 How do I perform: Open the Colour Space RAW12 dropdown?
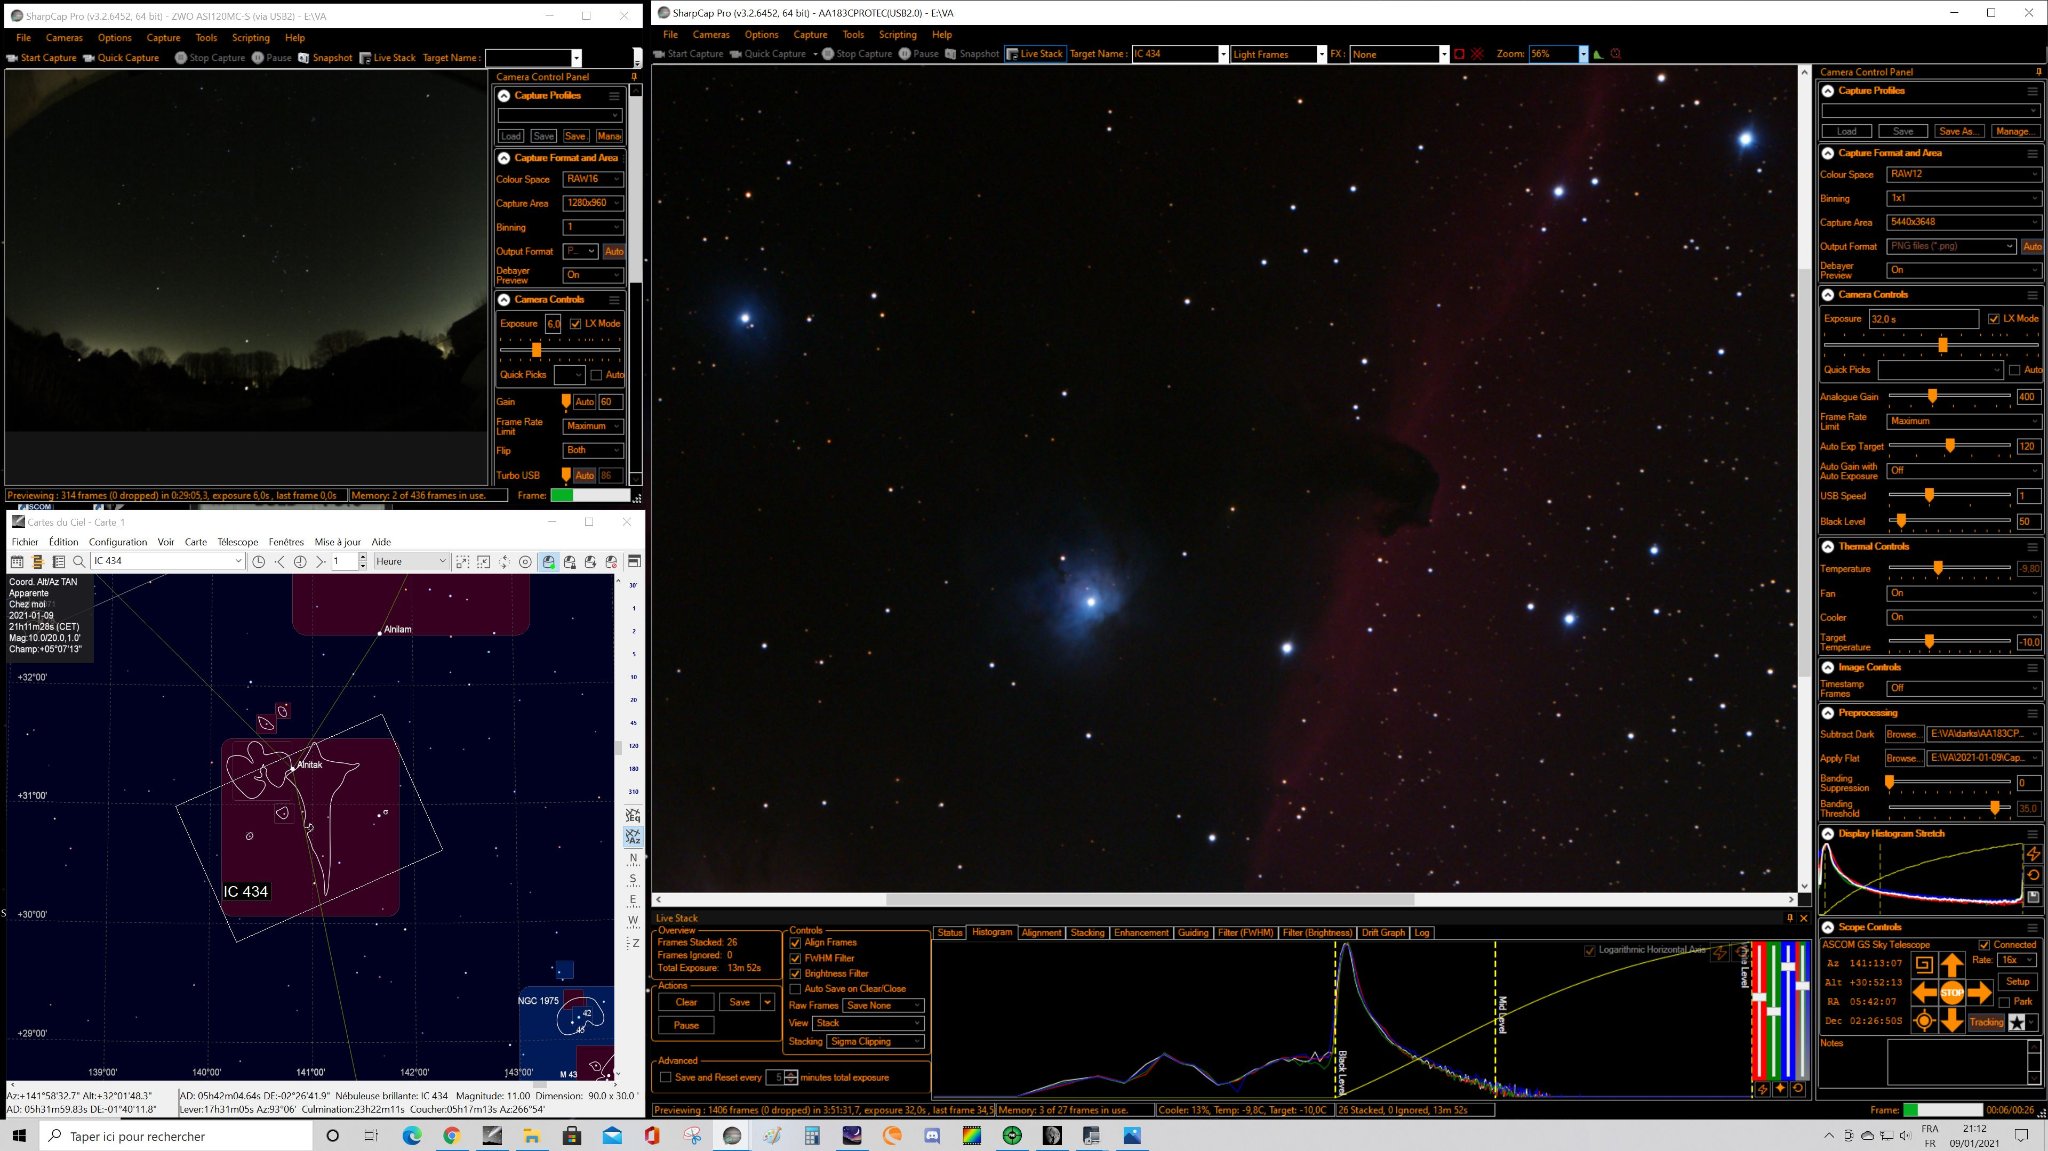coord(1963,174)
